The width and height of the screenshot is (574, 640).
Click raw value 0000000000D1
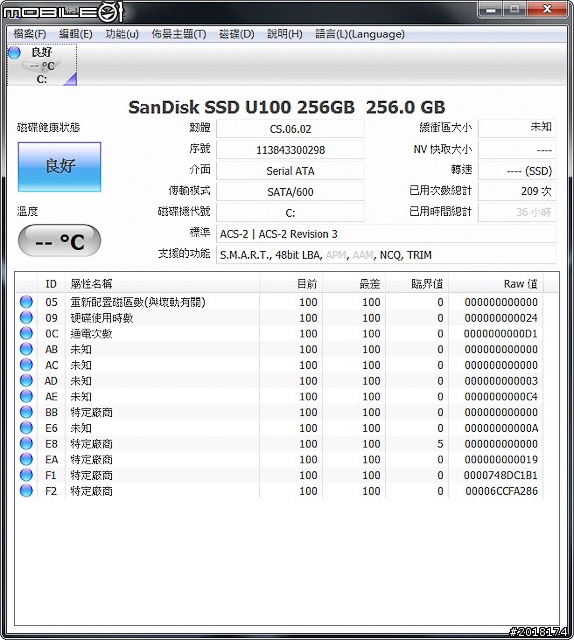[x=501, y=334]
